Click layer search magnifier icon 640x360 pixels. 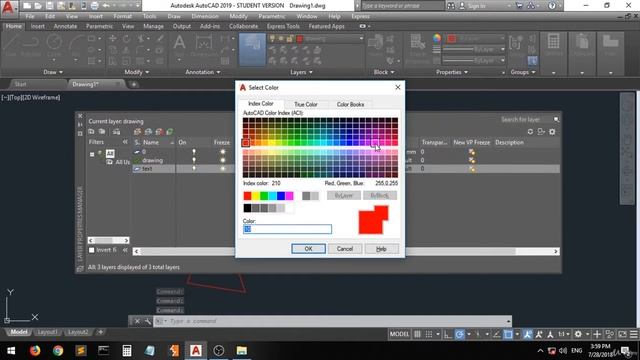(x=556, y=119)
